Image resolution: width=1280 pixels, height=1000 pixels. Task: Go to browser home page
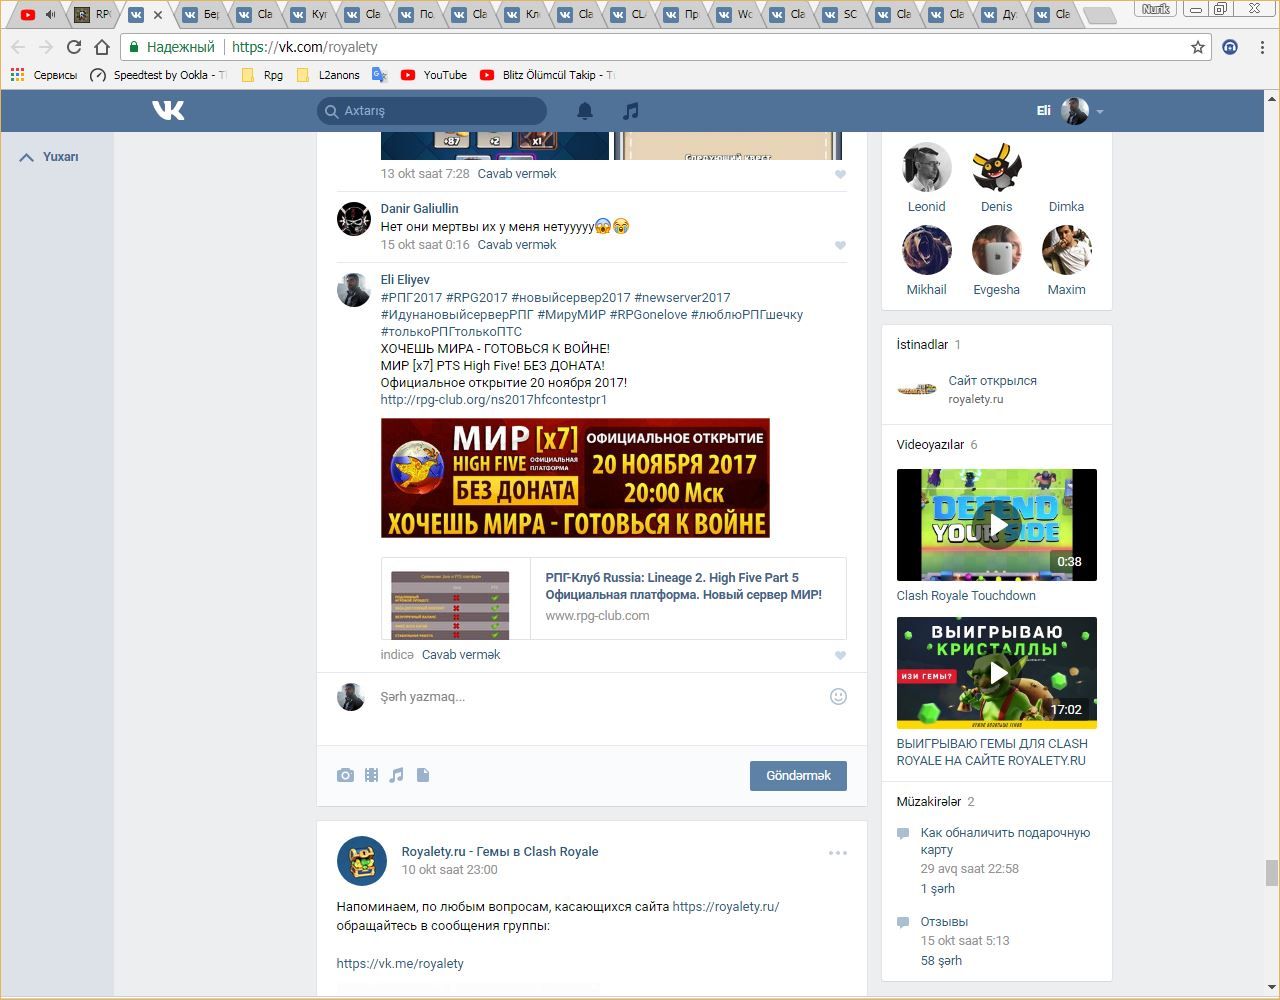pos(102,47)
